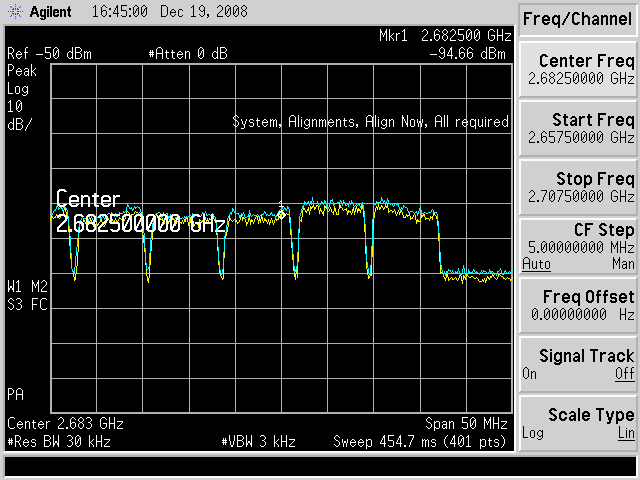Click the PA annotation
640x480 pixels.
[x=16, y=394]
